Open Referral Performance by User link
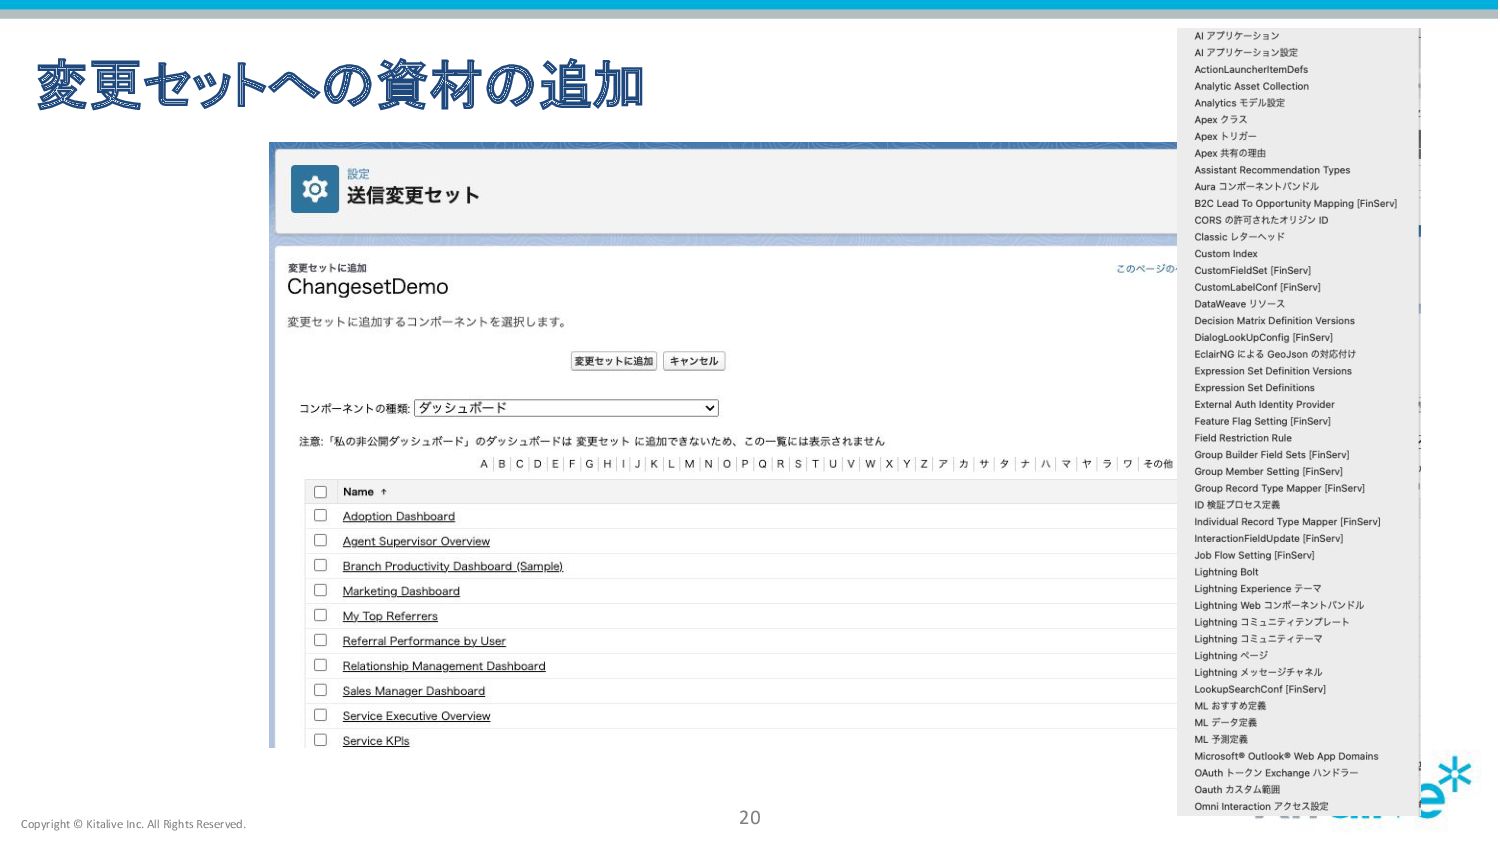This screenshot has height=844, width=1500. pyautogui.click(x=424, y=642)
